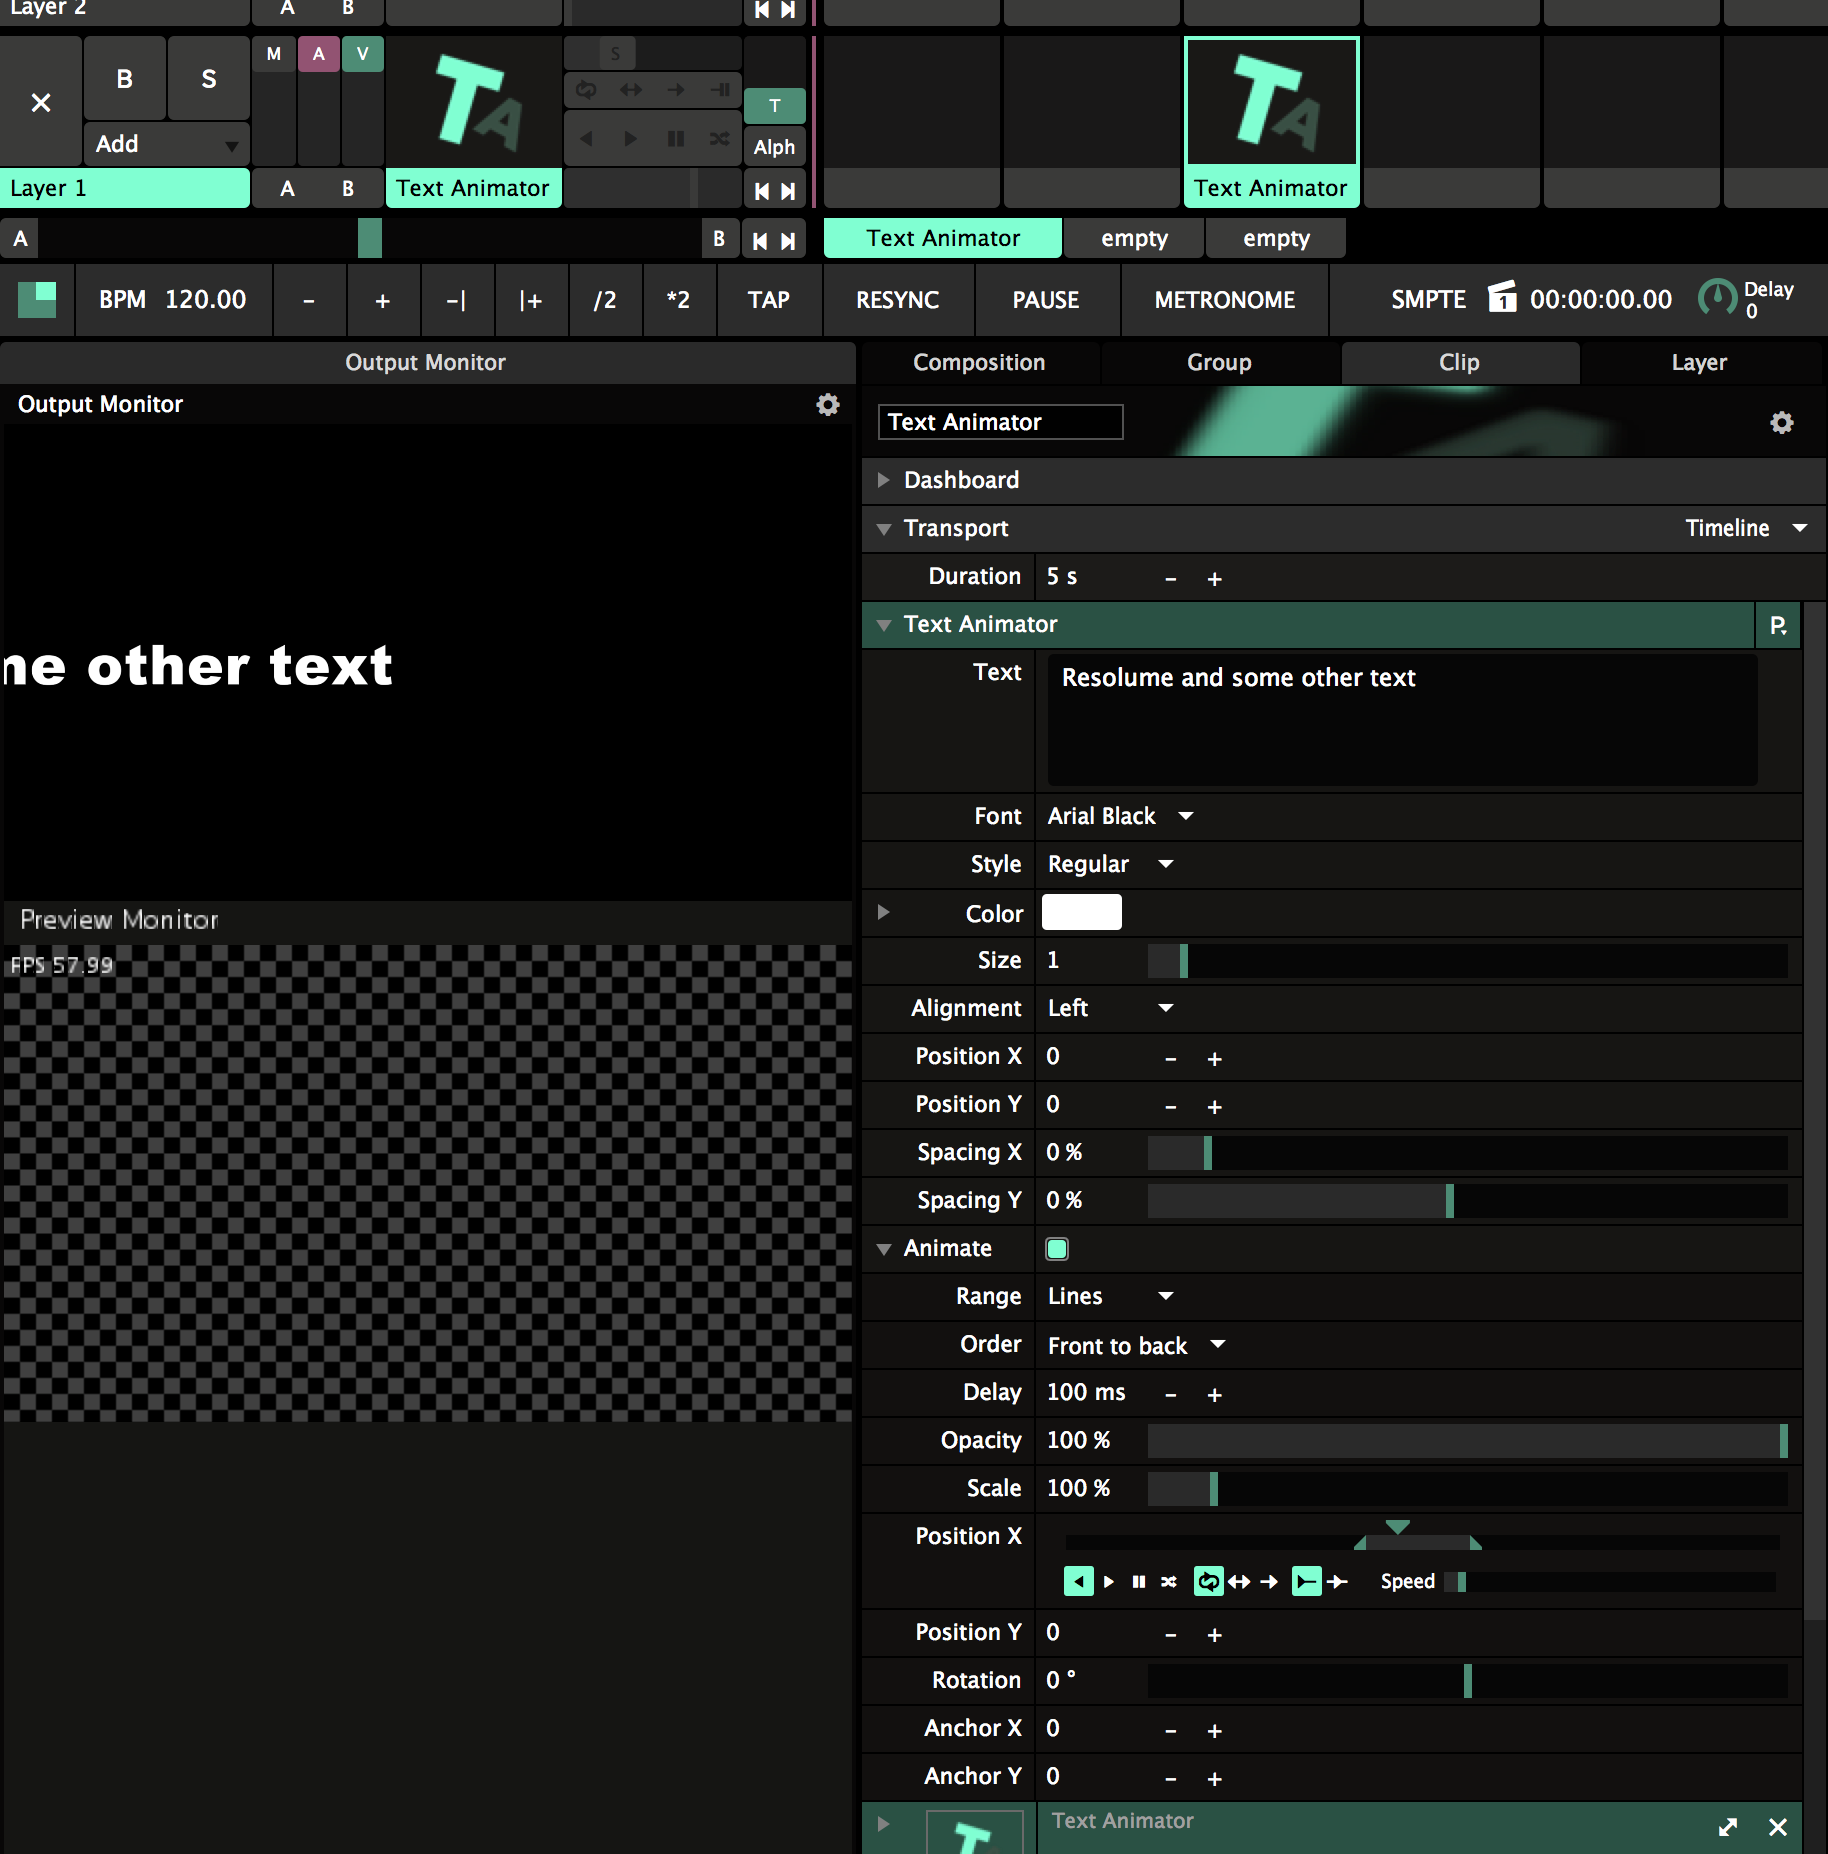
Task: Clear Layer 1 with the X button
Action: [41, 102]
